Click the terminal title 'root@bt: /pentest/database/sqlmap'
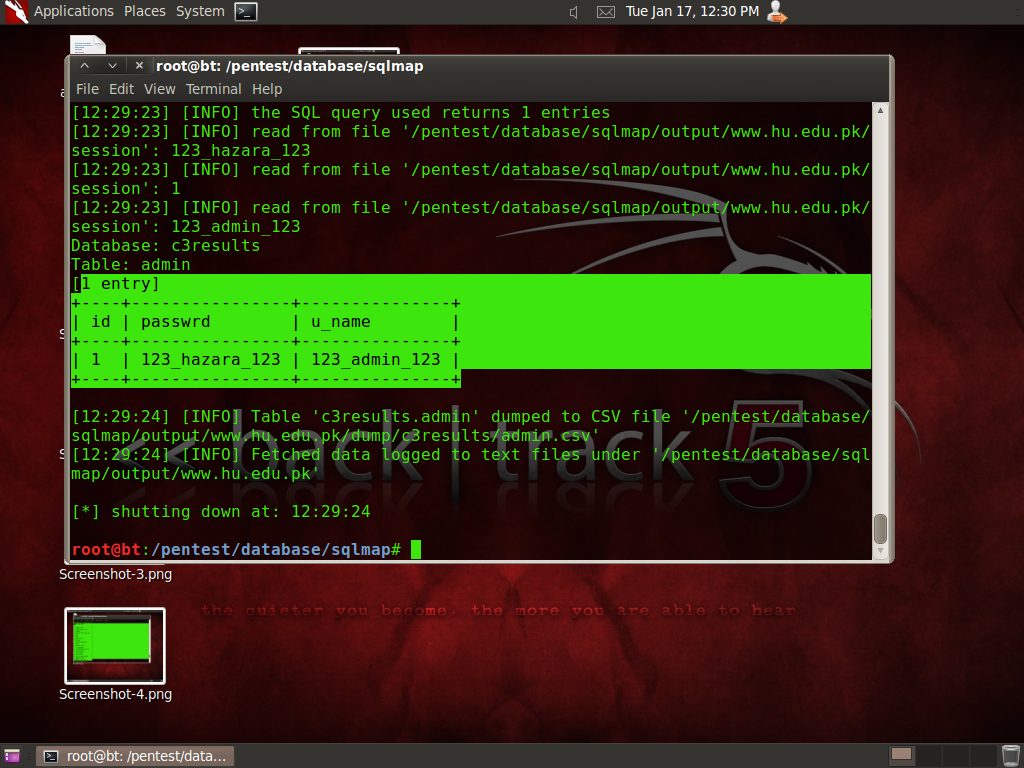This screenshot has height=768, width=1024. click(289, 66)
